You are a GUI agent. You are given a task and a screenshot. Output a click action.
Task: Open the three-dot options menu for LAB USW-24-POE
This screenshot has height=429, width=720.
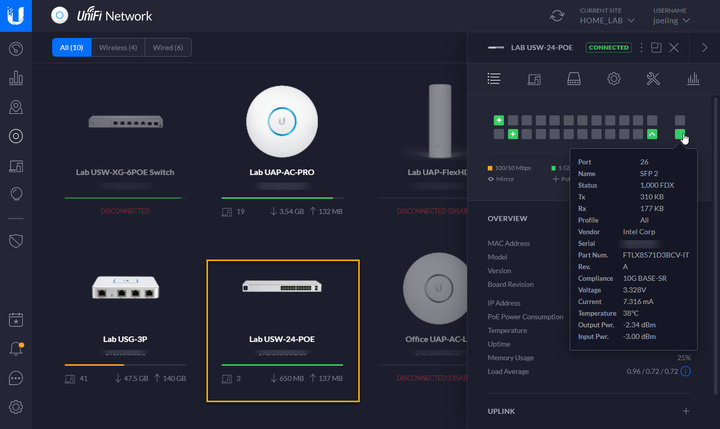pos(641,47)
